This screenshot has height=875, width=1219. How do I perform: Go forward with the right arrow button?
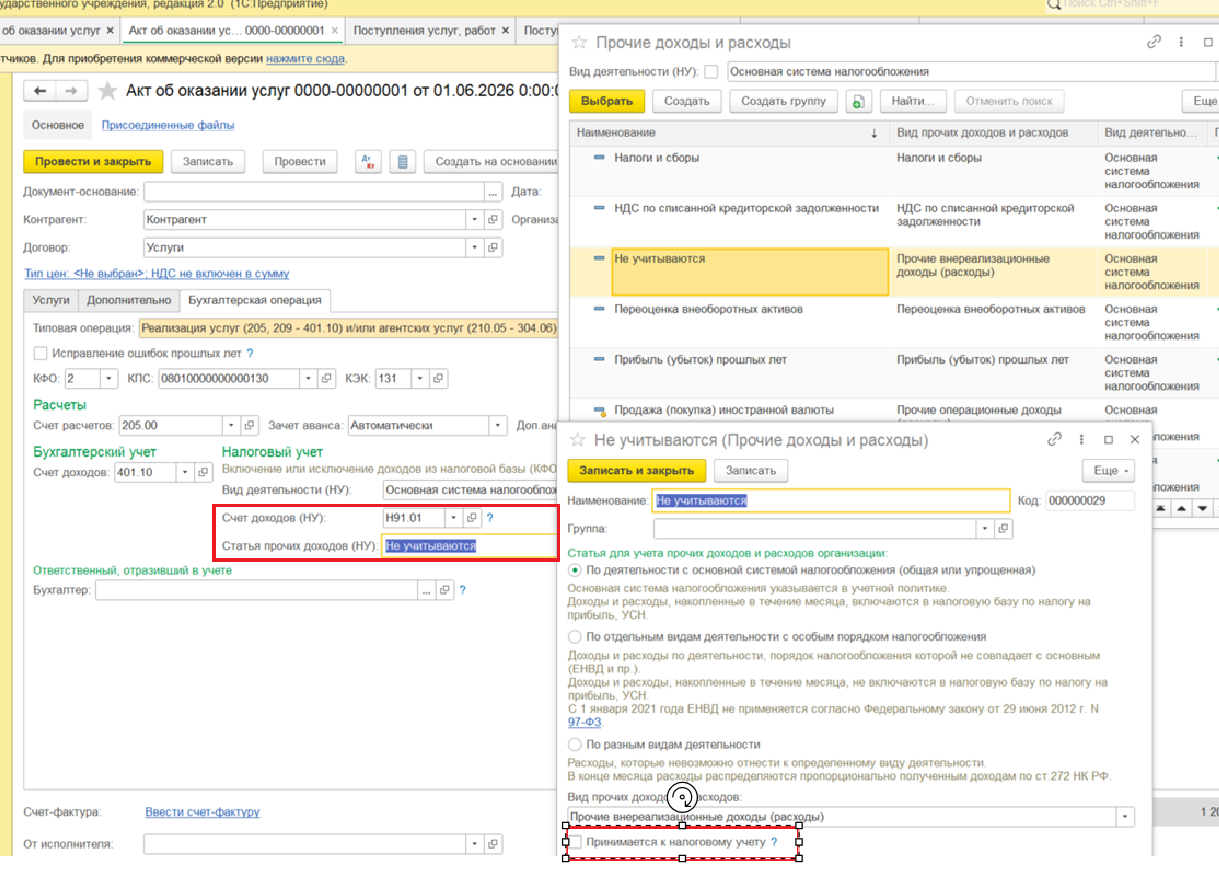click(x=70, y=91)
